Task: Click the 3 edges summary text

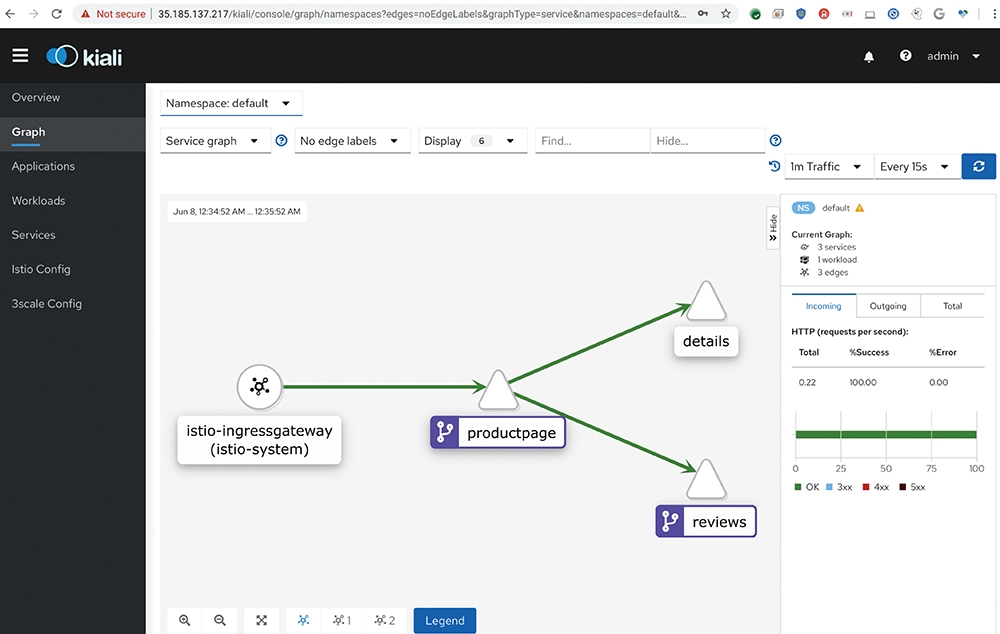Action: click(833, 272)
